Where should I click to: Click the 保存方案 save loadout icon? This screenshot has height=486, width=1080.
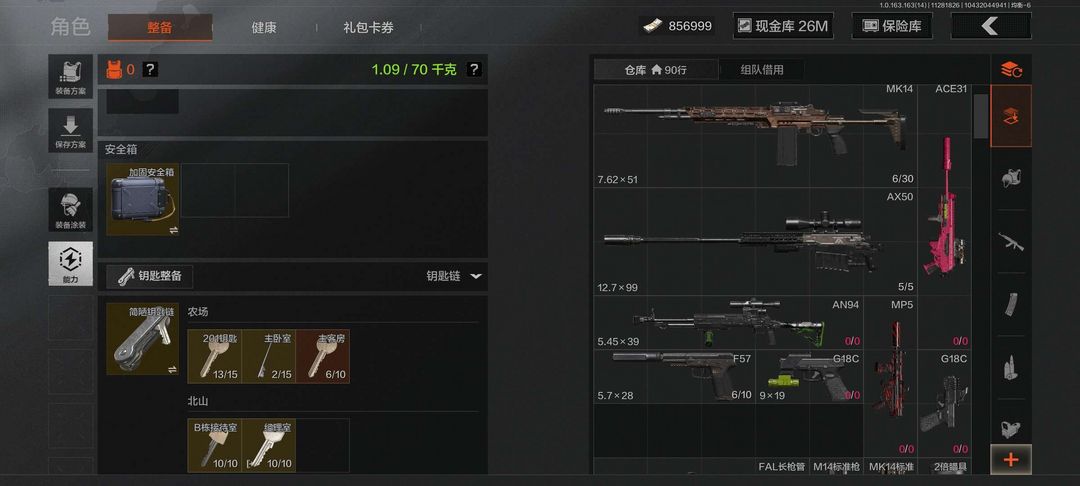click(x=71, y=131)
